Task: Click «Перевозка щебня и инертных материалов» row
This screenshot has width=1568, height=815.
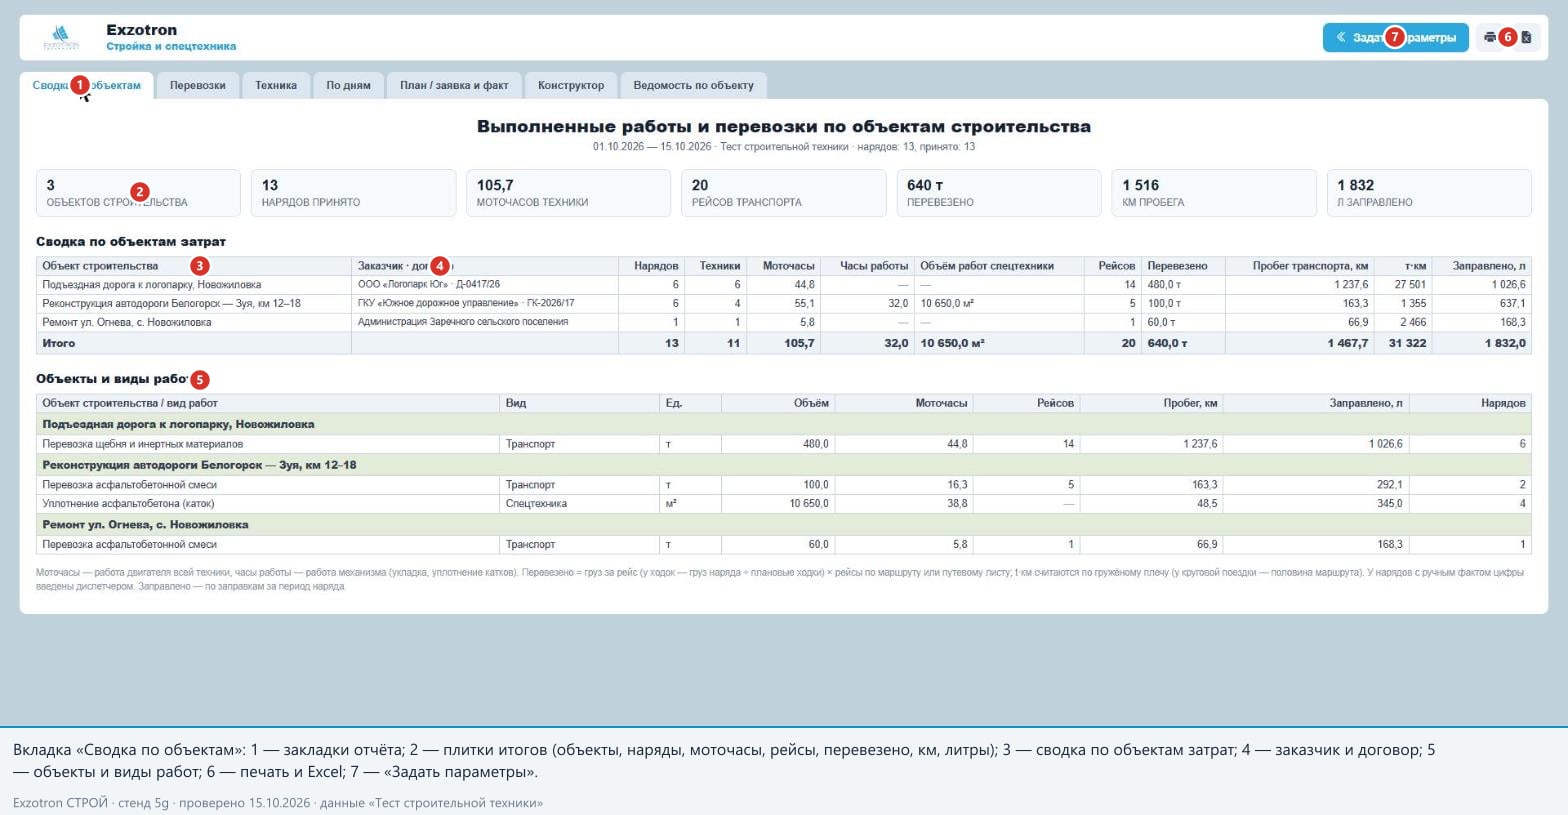Action: pyautogui.click(x=784, y=444)
